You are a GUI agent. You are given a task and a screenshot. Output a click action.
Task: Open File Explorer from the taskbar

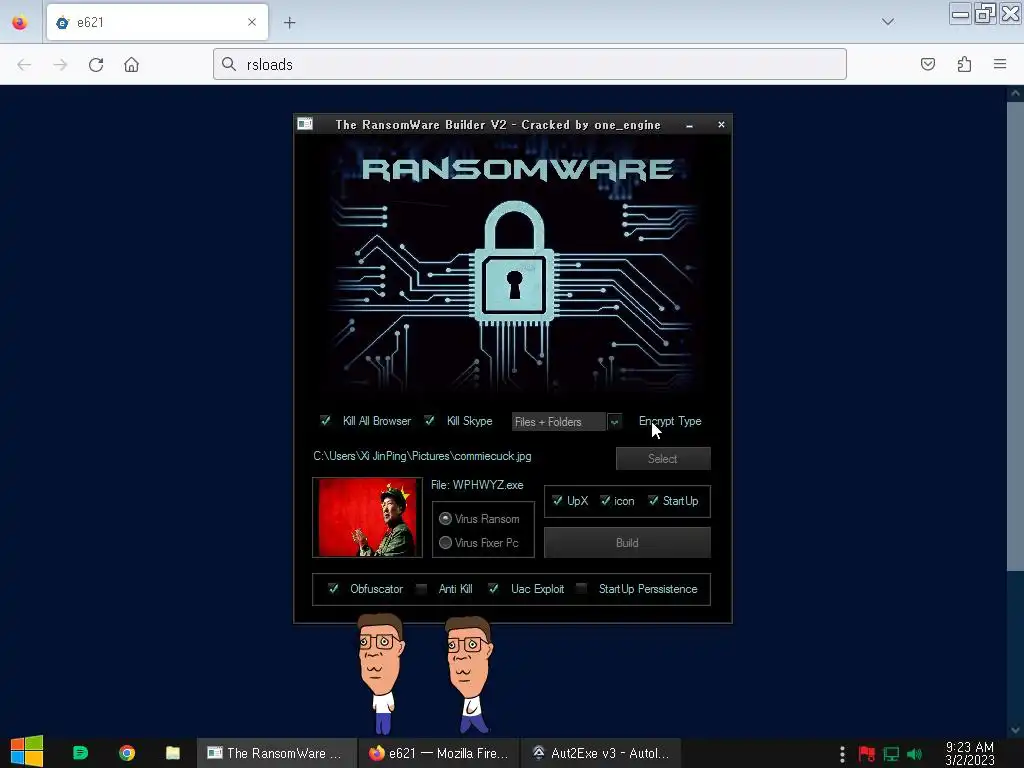point(172,753)
